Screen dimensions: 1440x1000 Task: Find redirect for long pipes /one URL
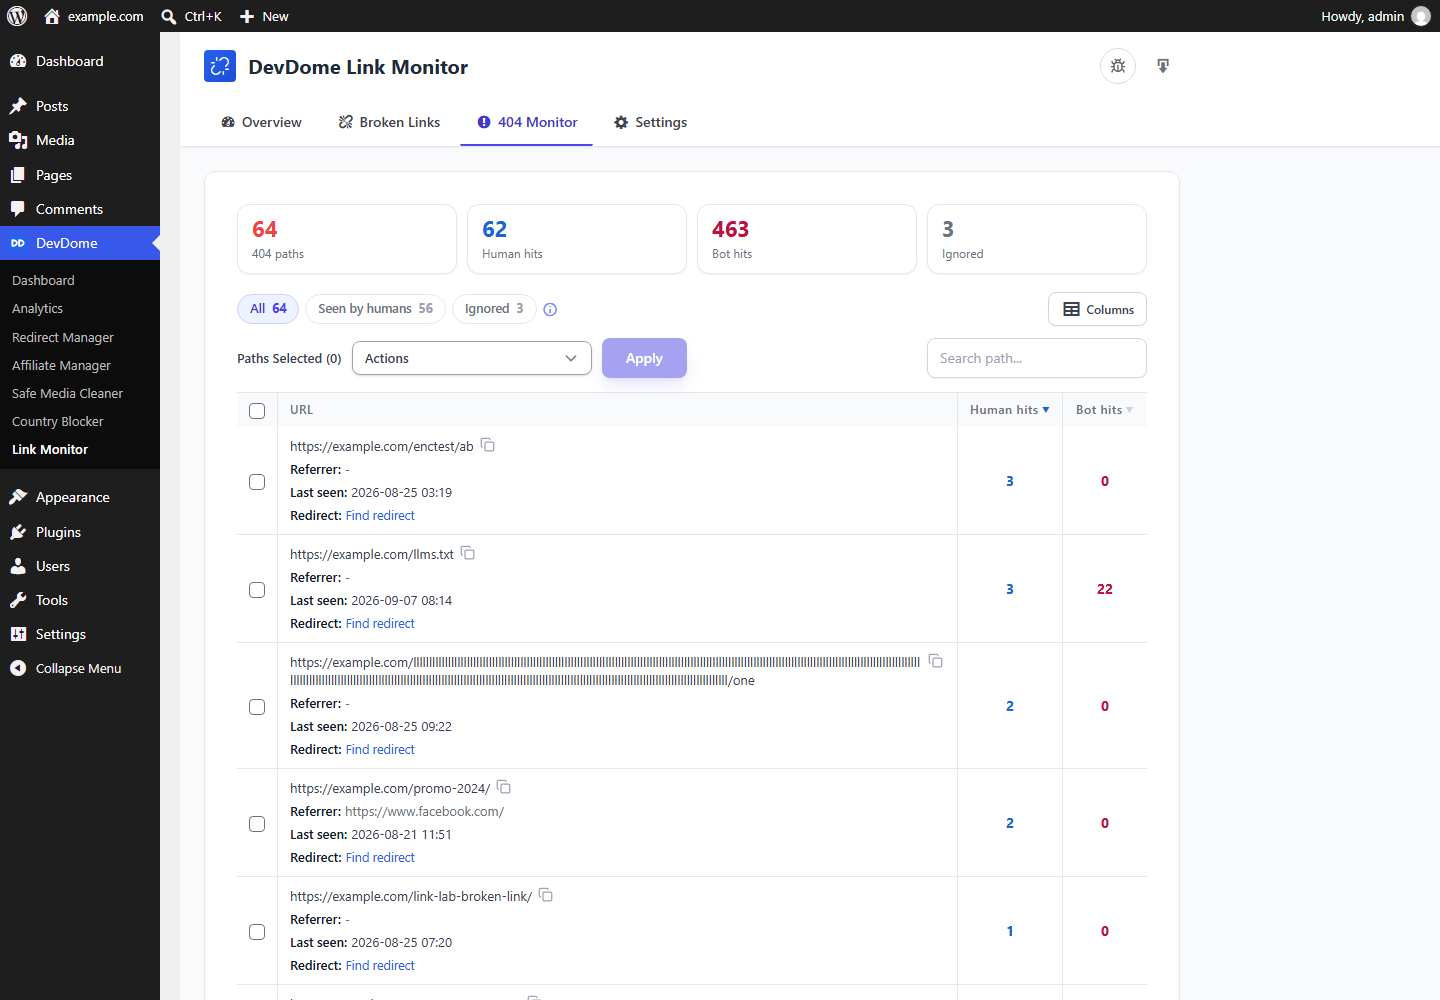tap(380, 750)
